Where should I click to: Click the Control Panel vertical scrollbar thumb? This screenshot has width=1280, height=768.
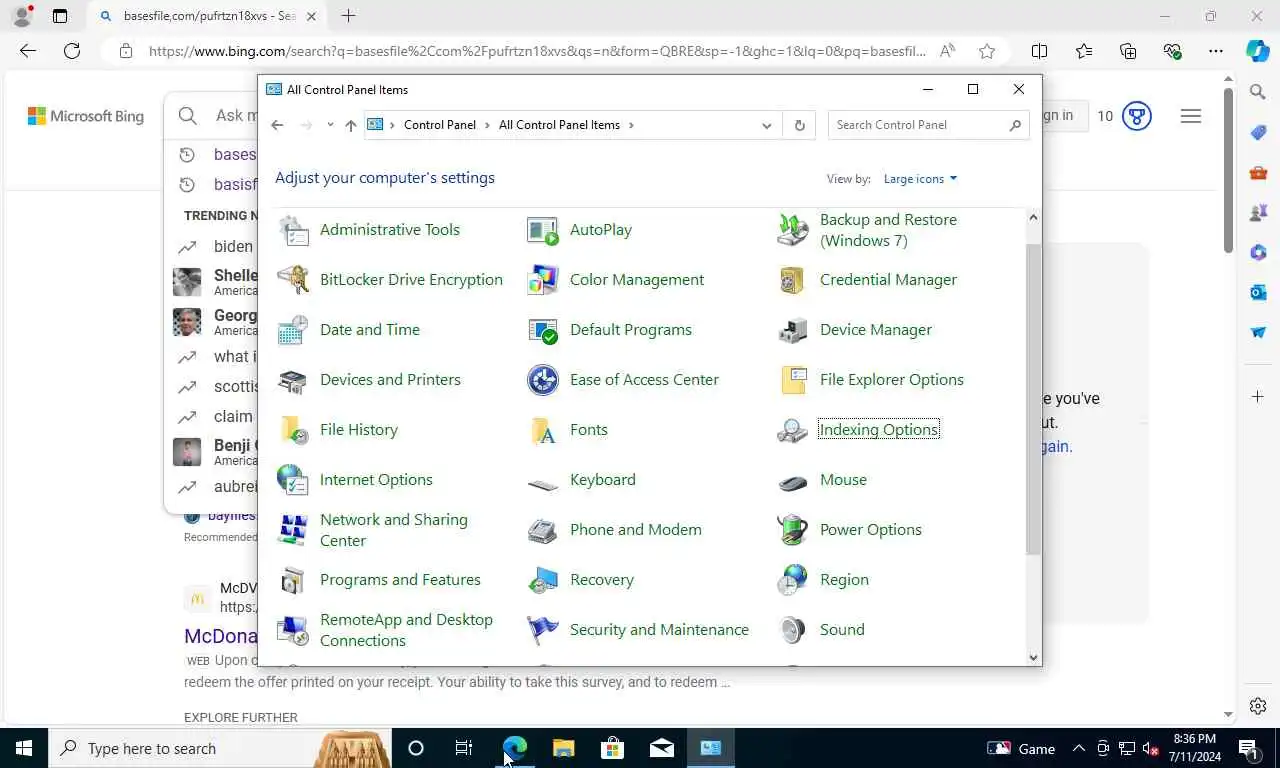(1033, 399)
